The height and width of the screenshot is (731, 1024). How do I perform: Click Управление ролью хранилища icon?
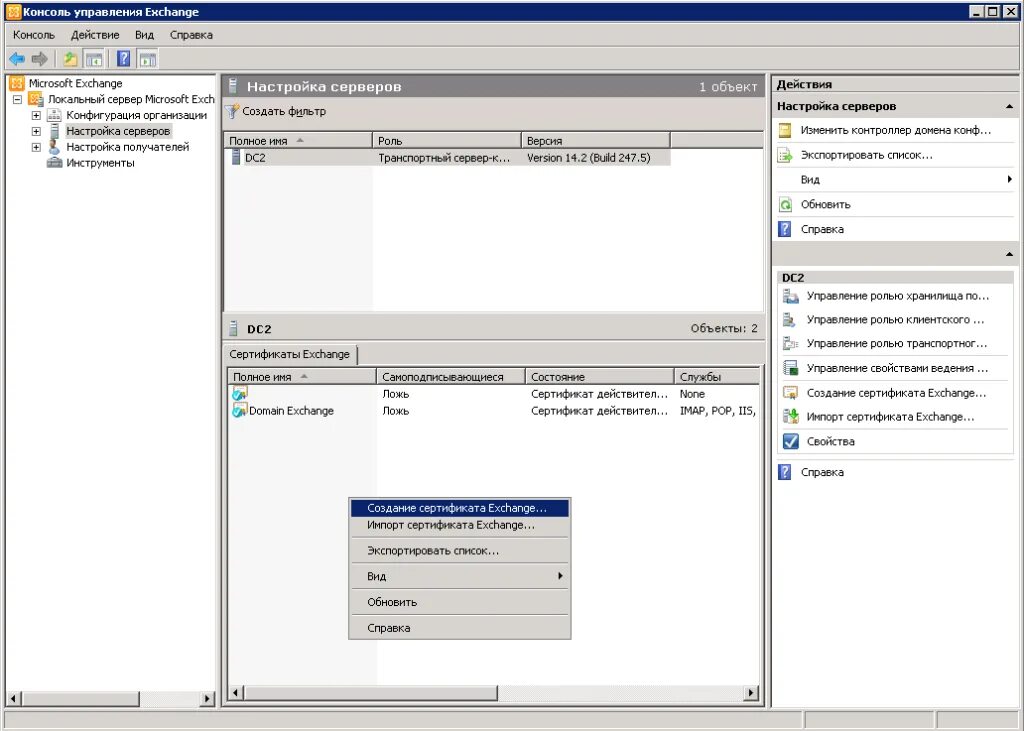791,296
